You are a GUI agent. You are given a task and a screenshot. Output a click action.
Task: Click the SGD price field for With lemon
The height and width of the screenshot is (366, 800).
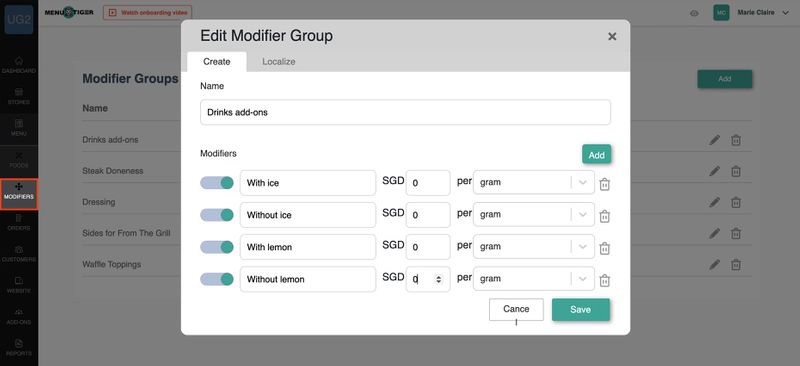428,247
